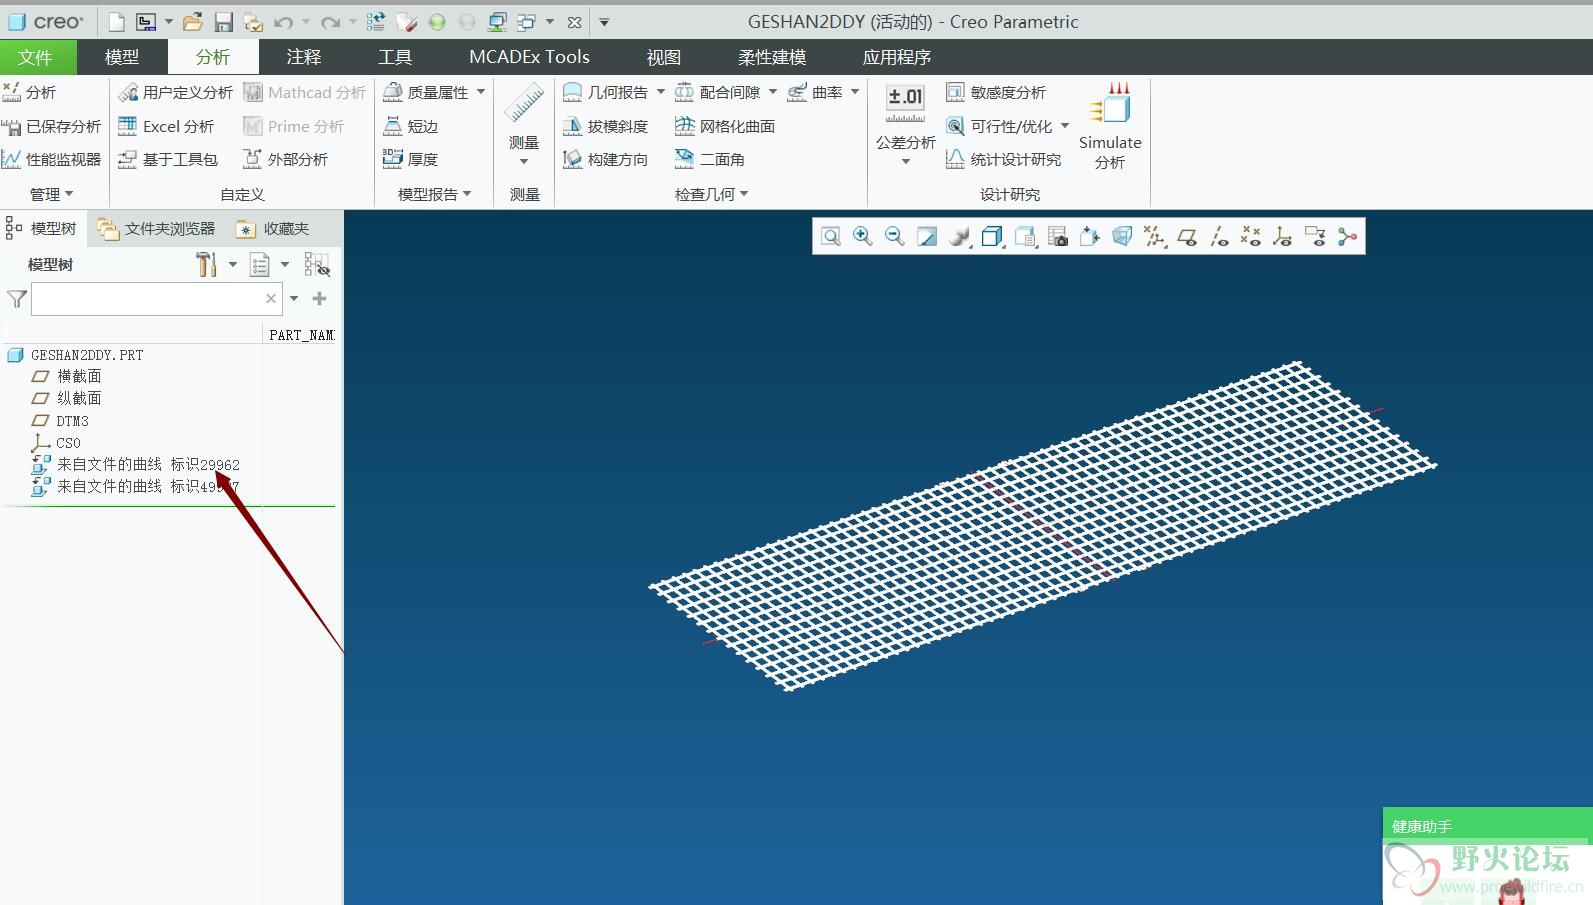Open the Saved Orientations icon
This screenshot has height=905, width=1593.
1025,236
